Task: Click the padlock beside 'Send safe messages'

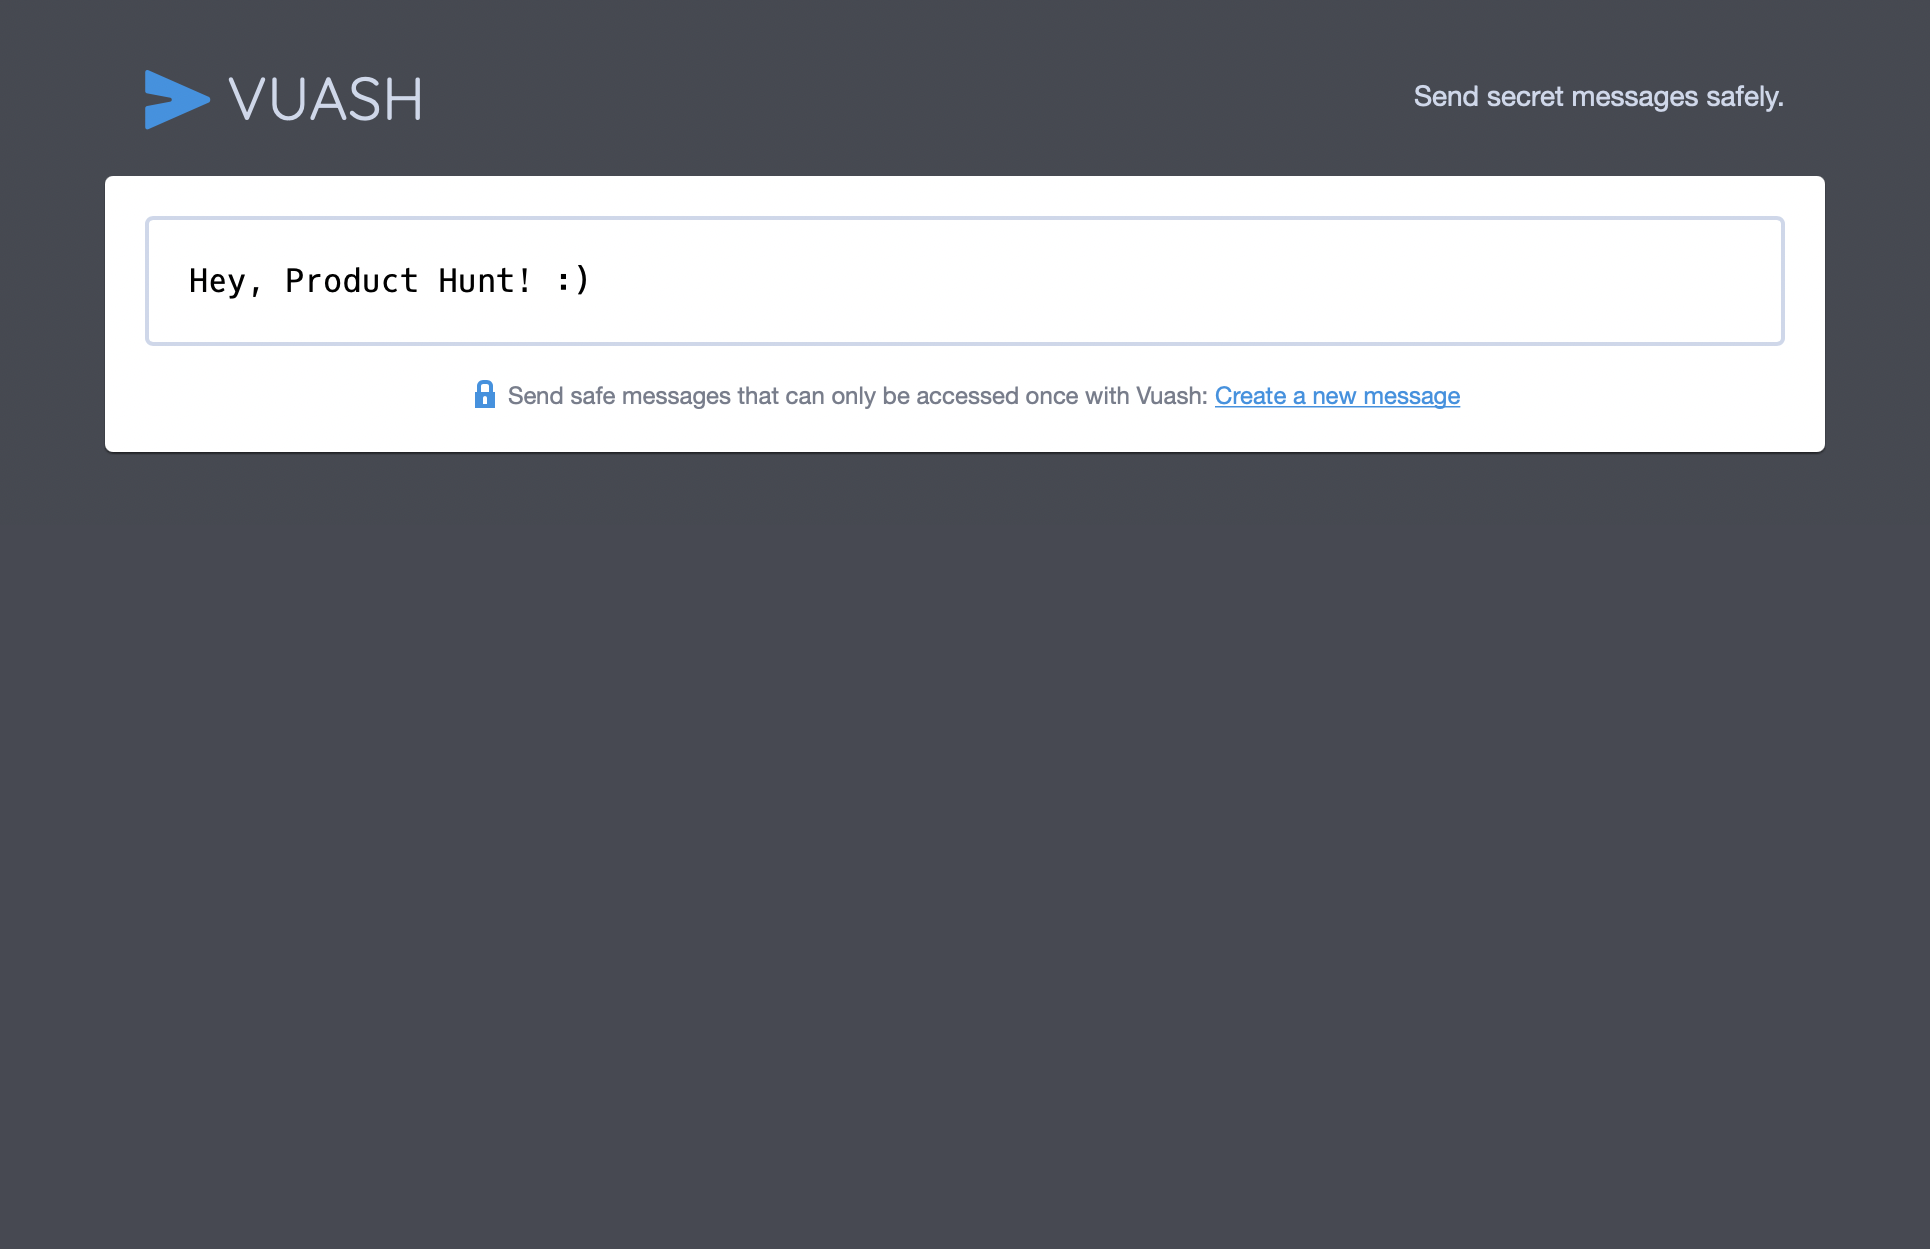Action: pyautogui.click(x=485, y=395)
